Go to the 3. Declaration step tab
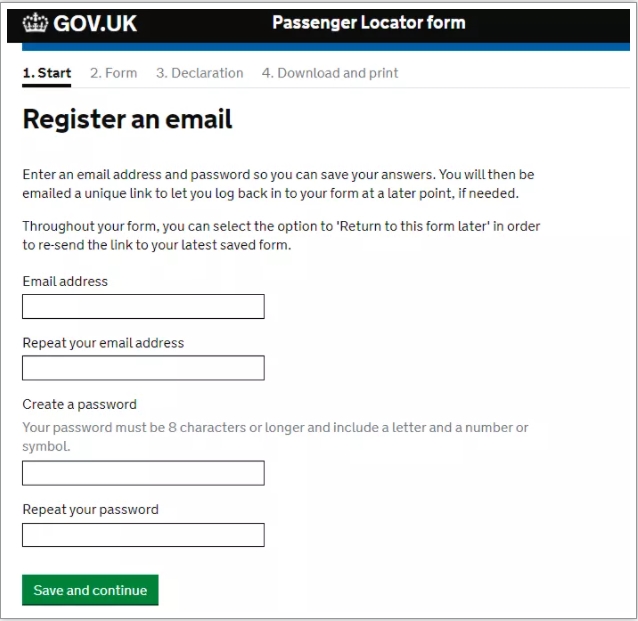This screenshot has height=621, width=638. (x=200, y=73)
